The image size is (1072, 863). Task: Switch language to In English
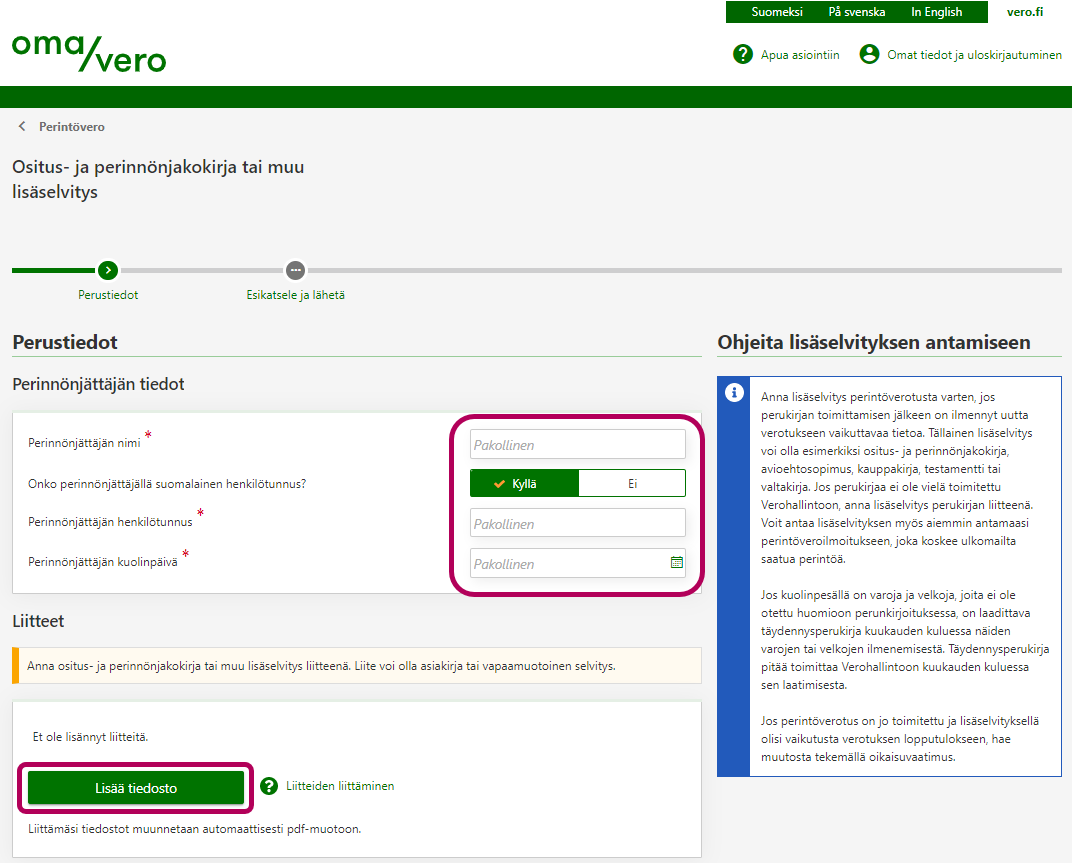(936, 12)
